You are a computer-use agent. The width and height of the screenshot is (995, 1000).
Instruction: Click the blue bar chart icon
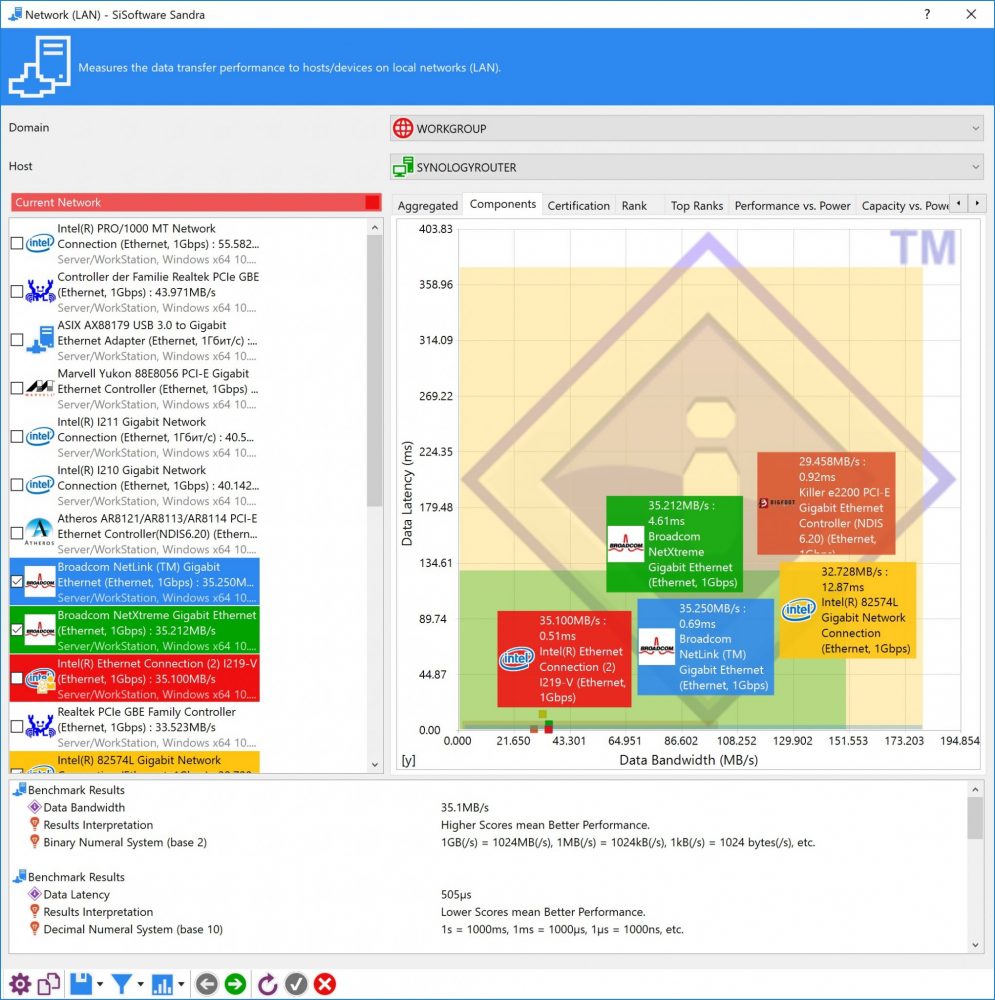(x=162, y=984)
